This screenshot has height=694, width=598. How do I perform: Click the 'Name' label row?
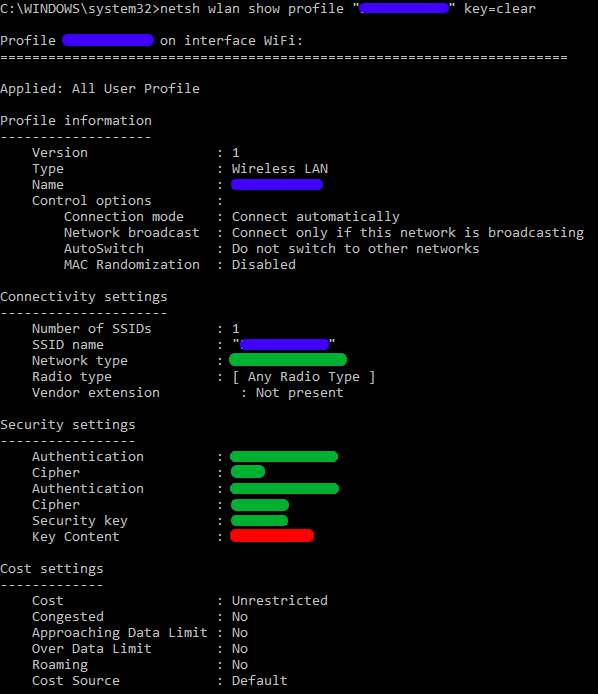pyautogui.click(x=48, y=185)
